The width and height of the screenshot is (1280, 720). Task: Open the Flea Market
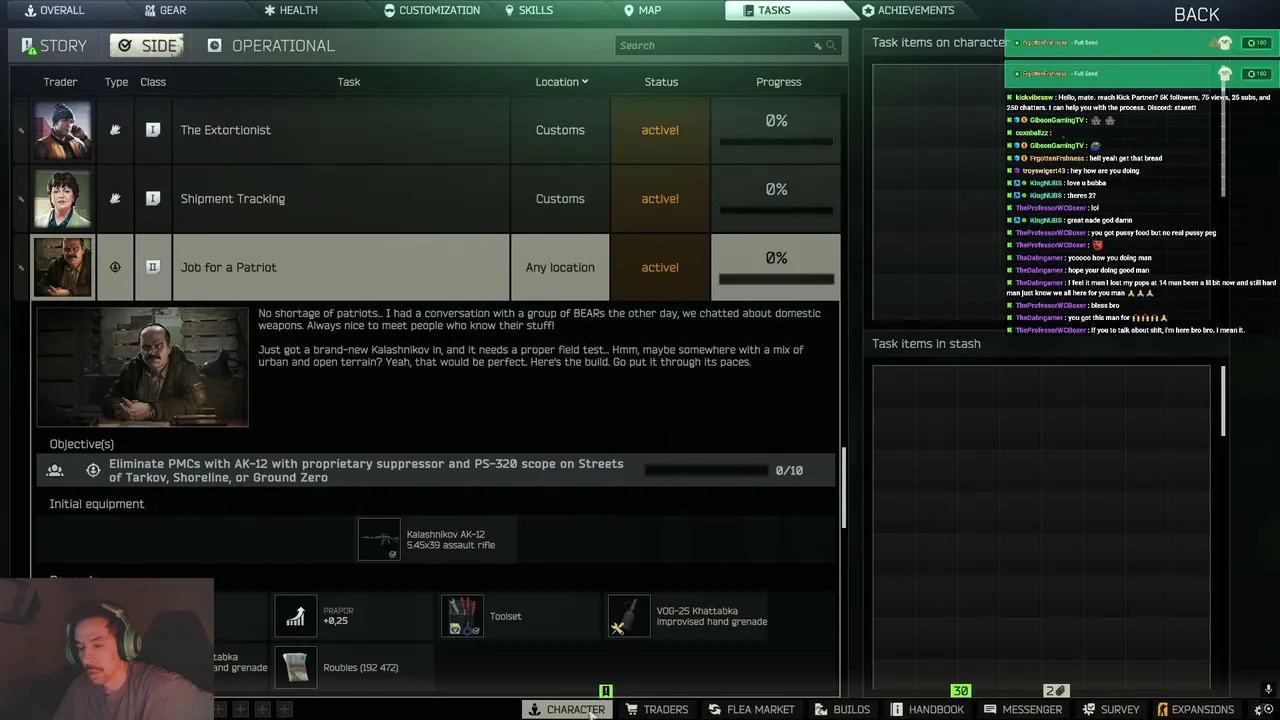(x=751, y=710)
